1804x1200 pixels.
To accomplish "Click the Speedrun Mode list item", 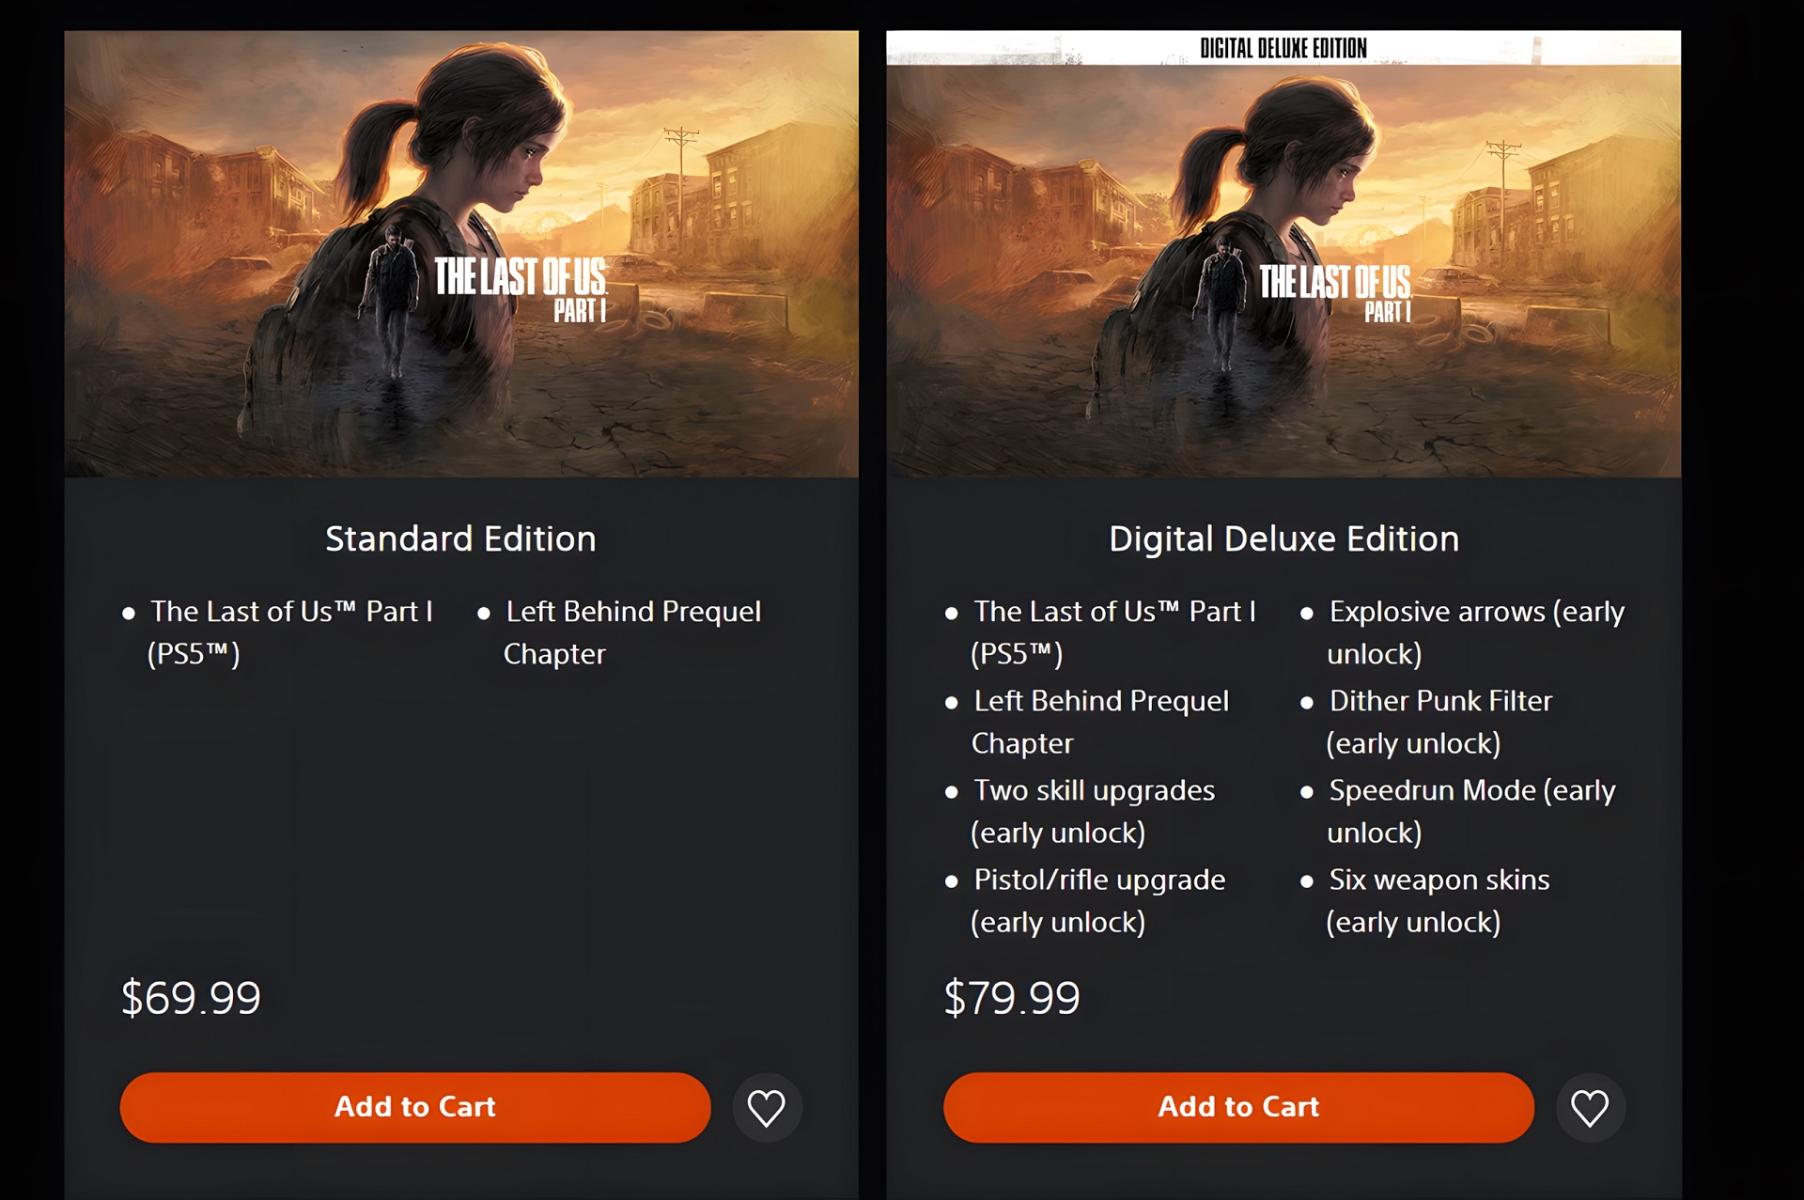I will 1471,811.
